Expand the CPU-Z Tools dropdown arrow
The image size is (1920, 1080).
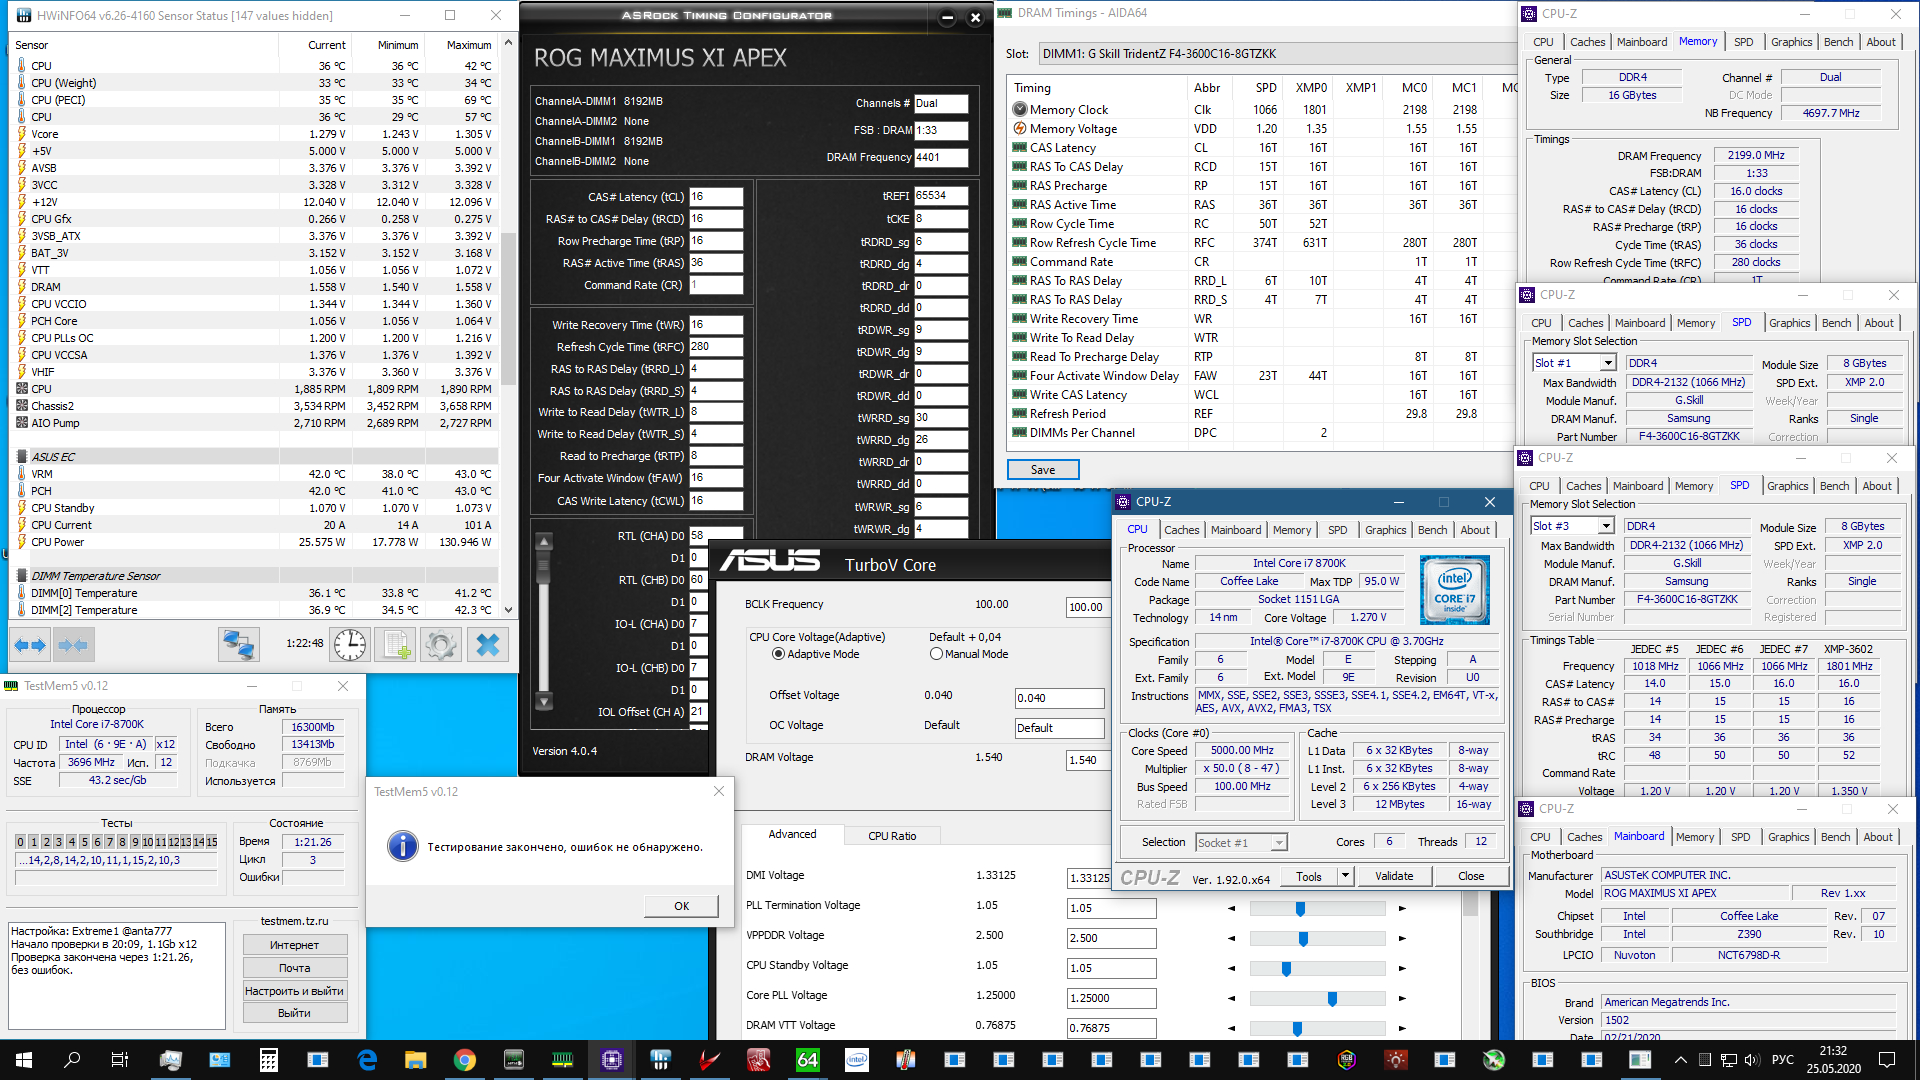coord(1346,876)
